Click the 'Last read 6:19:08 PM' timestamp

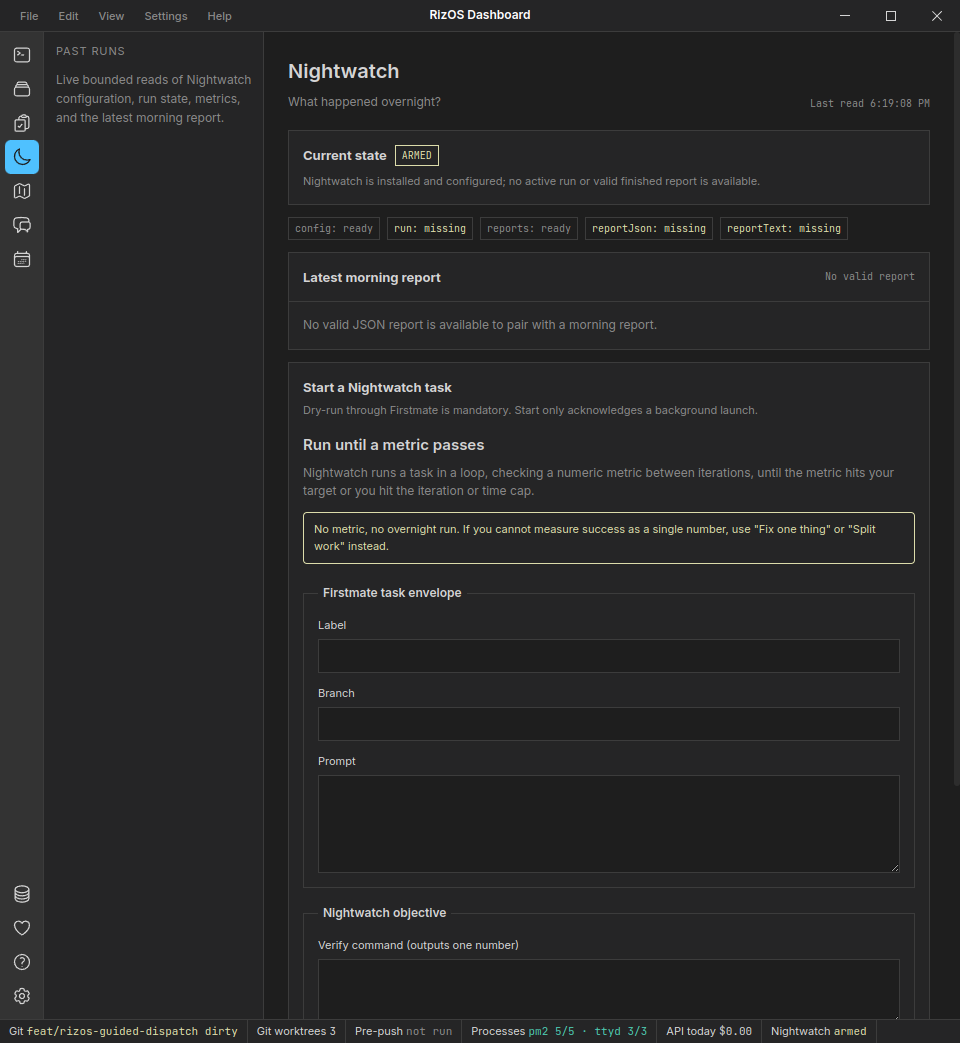(870, 104)
